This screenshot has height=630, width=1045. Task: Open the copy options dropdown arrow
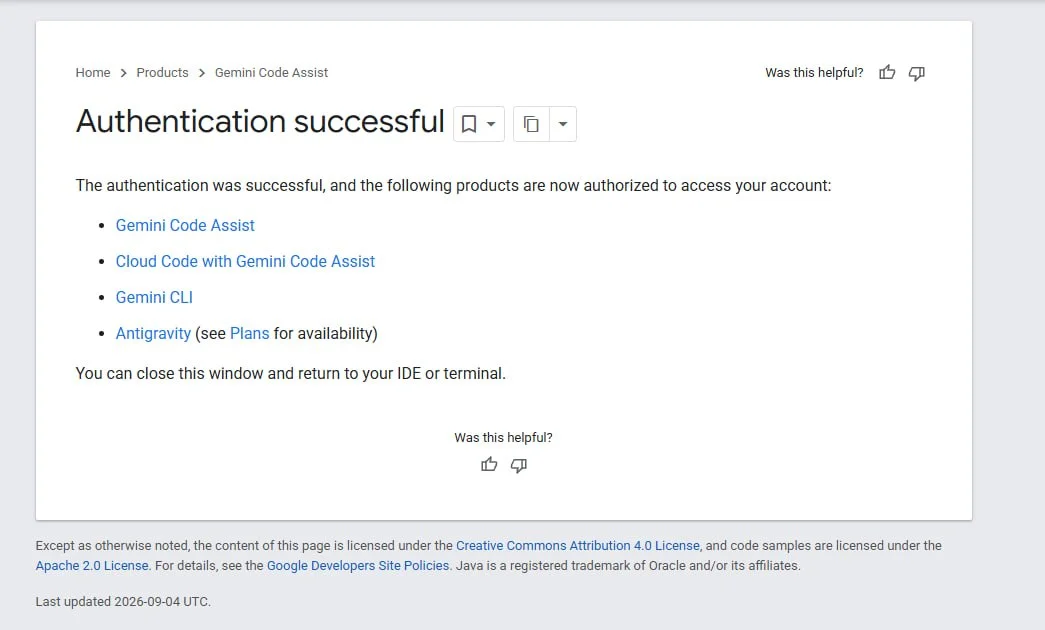(563, 124)
